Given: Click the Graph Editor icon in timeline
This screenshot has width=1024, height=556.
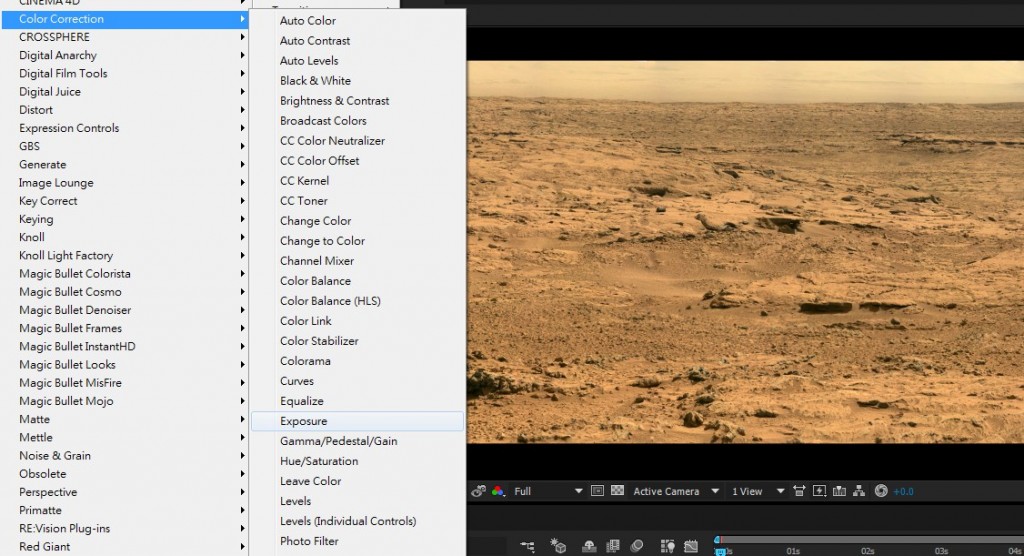Looking at the screenshot, I should tap(690, 546).
